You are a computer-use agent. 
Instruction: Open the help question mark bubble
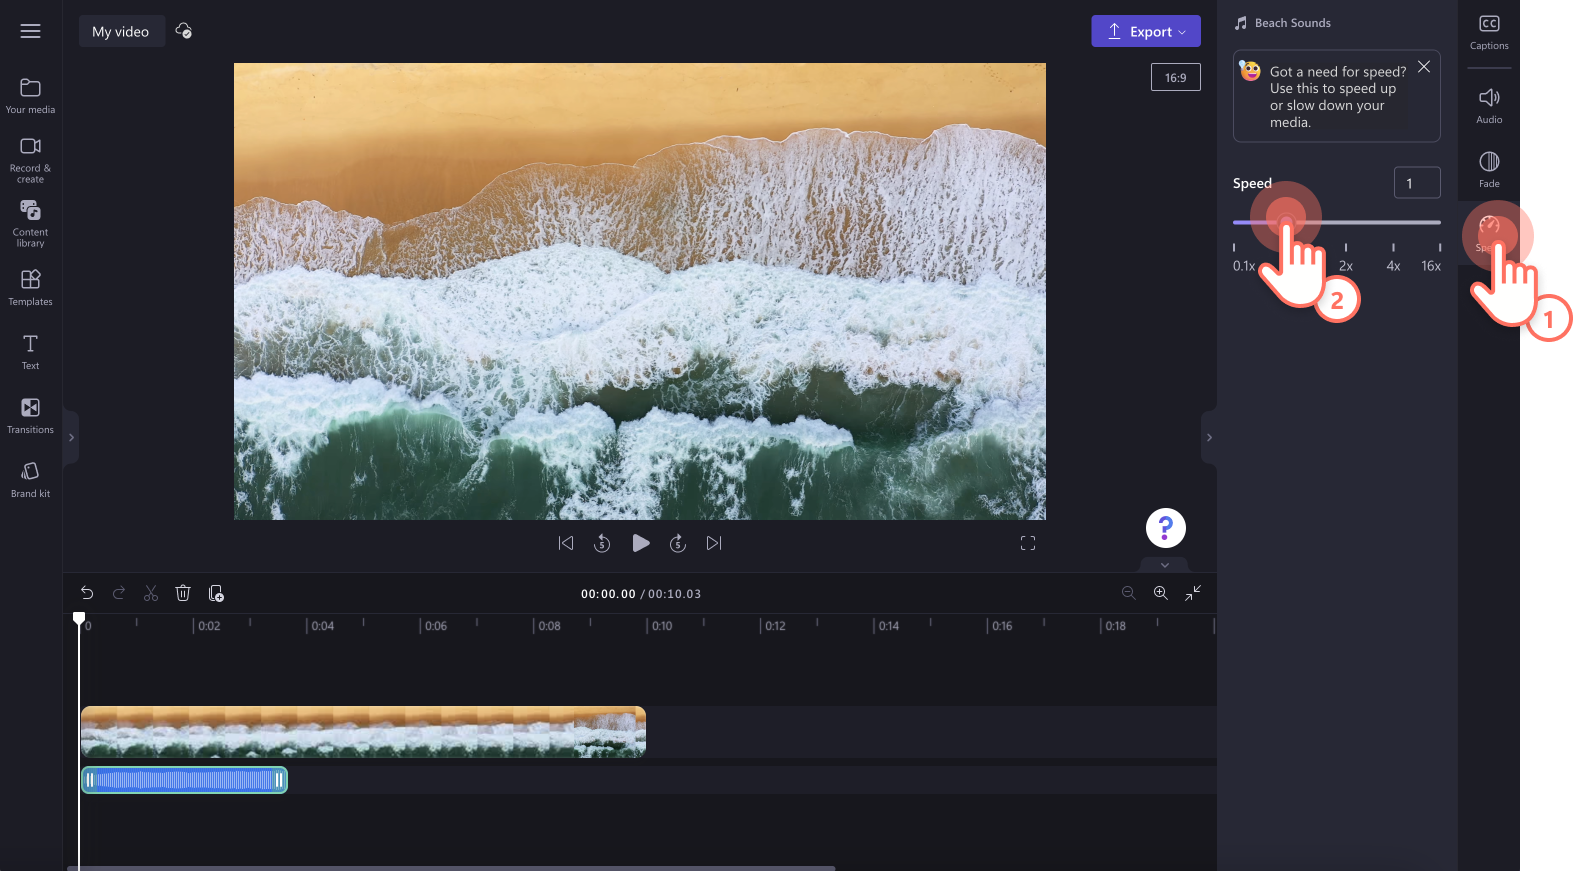(x=1165, y=528)
